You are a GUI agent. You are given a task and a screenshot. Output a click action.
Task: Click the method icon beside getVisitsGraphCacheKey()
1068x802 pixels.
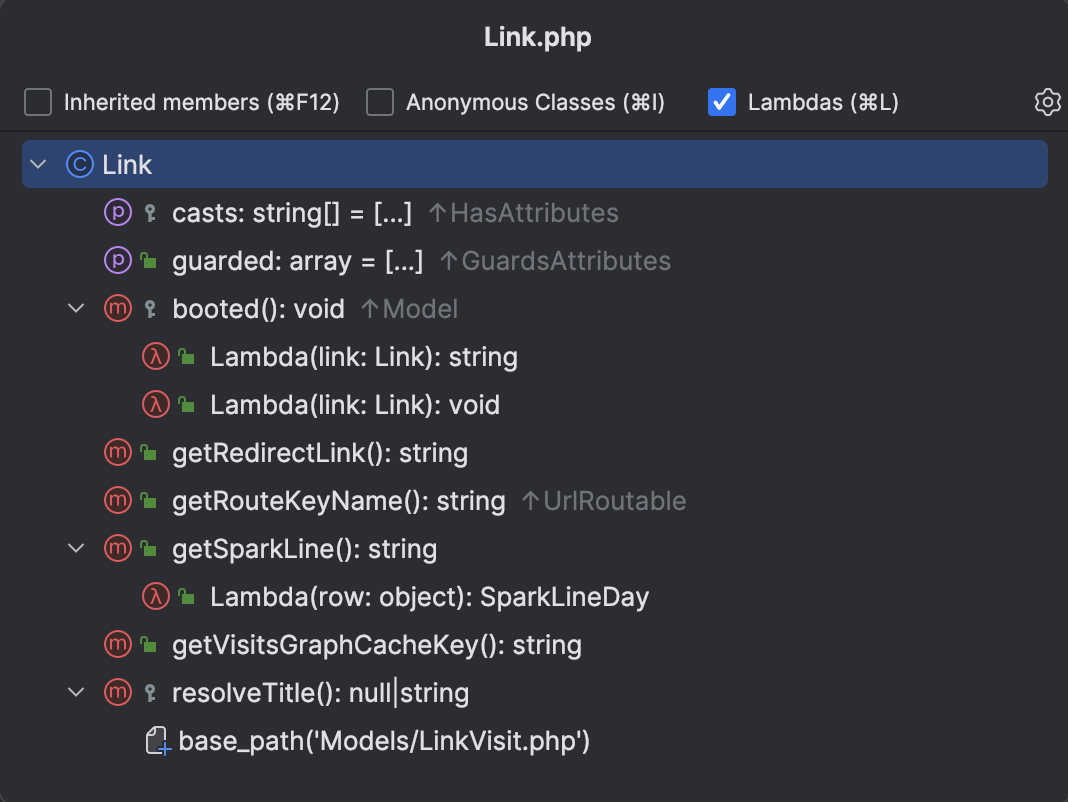pyautogui.click(x=118, y=644)
